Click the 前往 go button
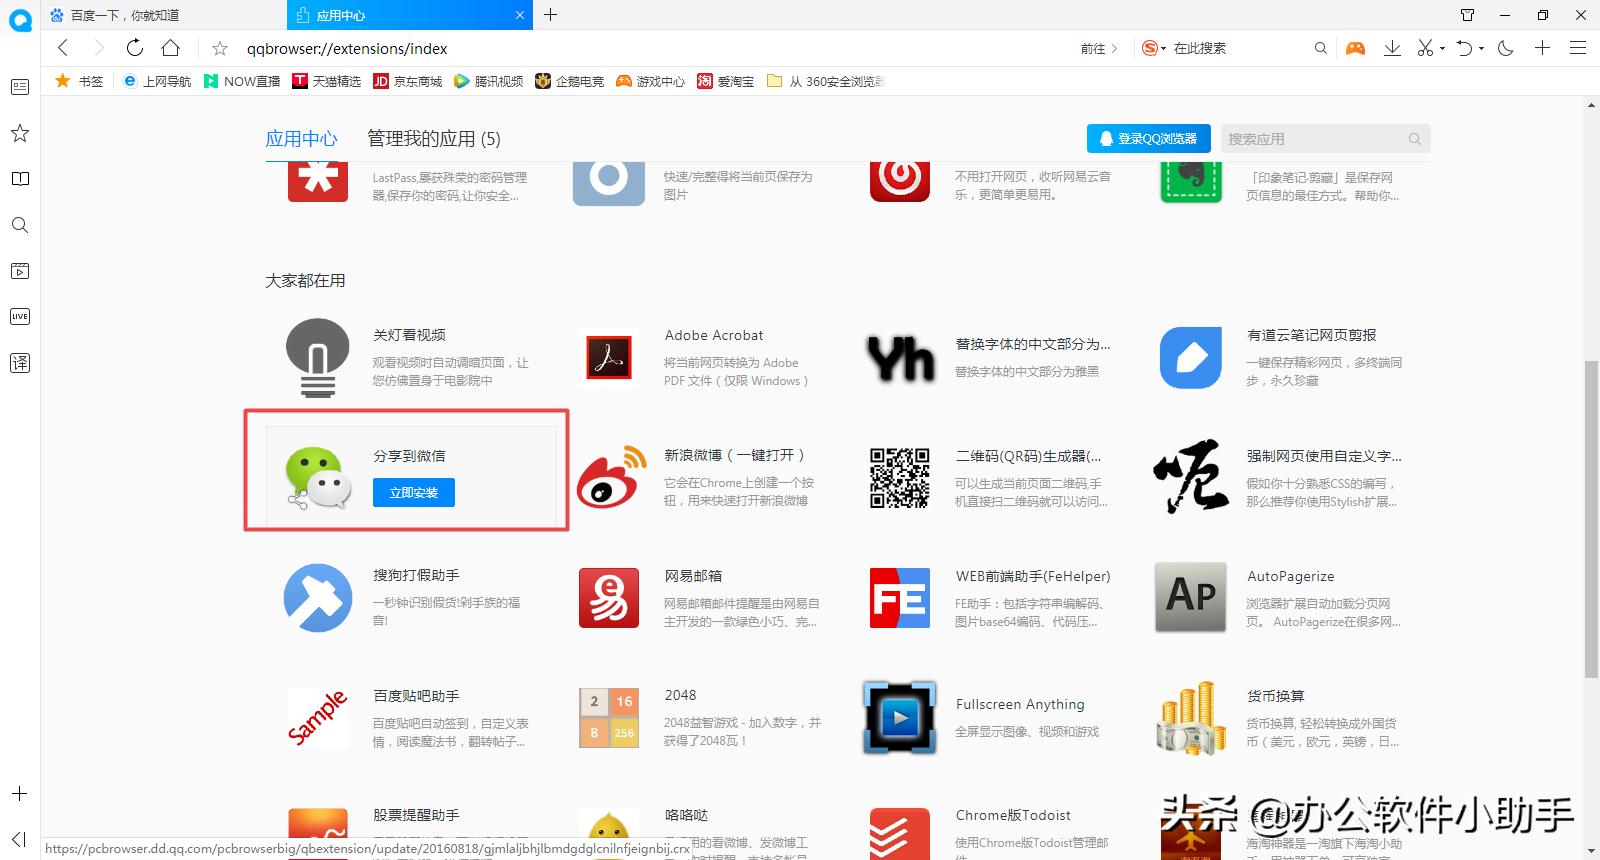1600x860 pixels. 1099,48
